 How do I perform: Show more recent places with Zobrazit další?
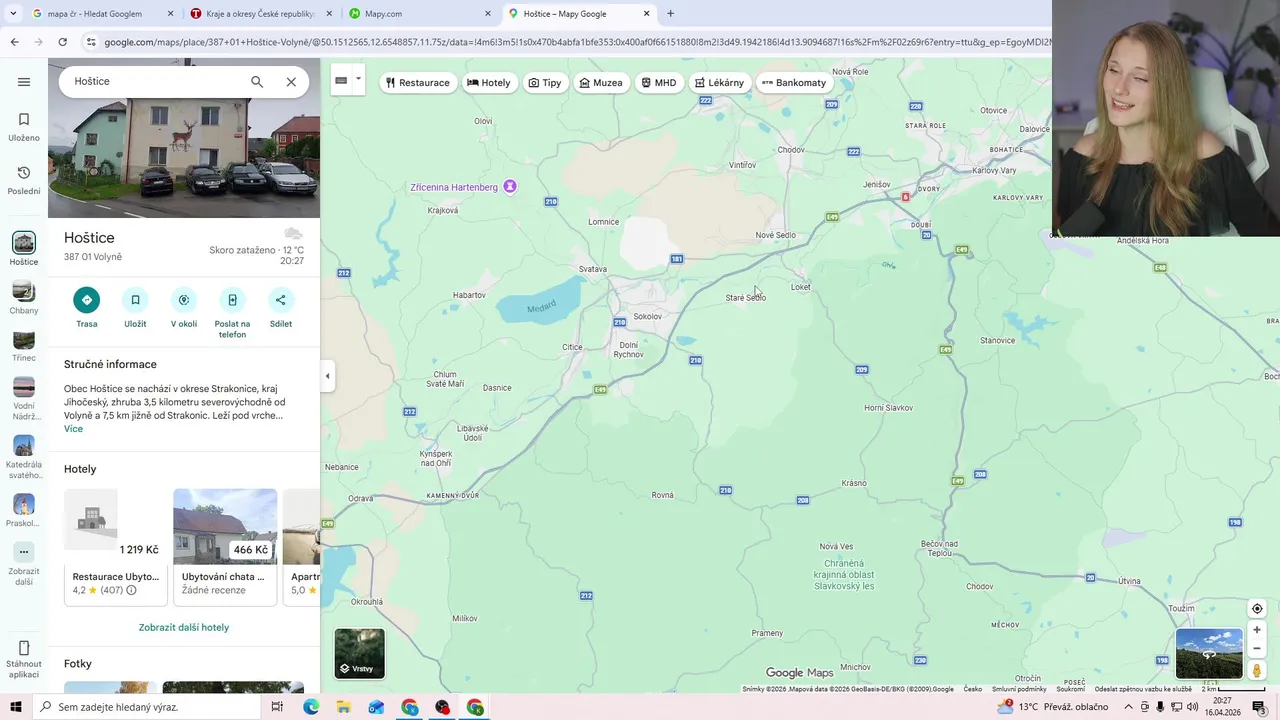(24, 564)
